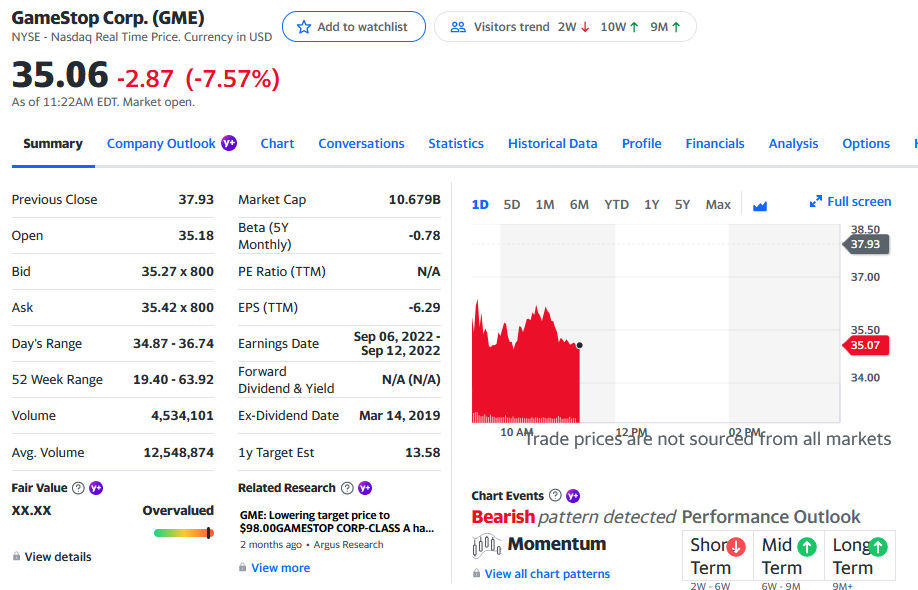Click View all chart patterns link
918x590 pixels.
[x=547, y=574]
